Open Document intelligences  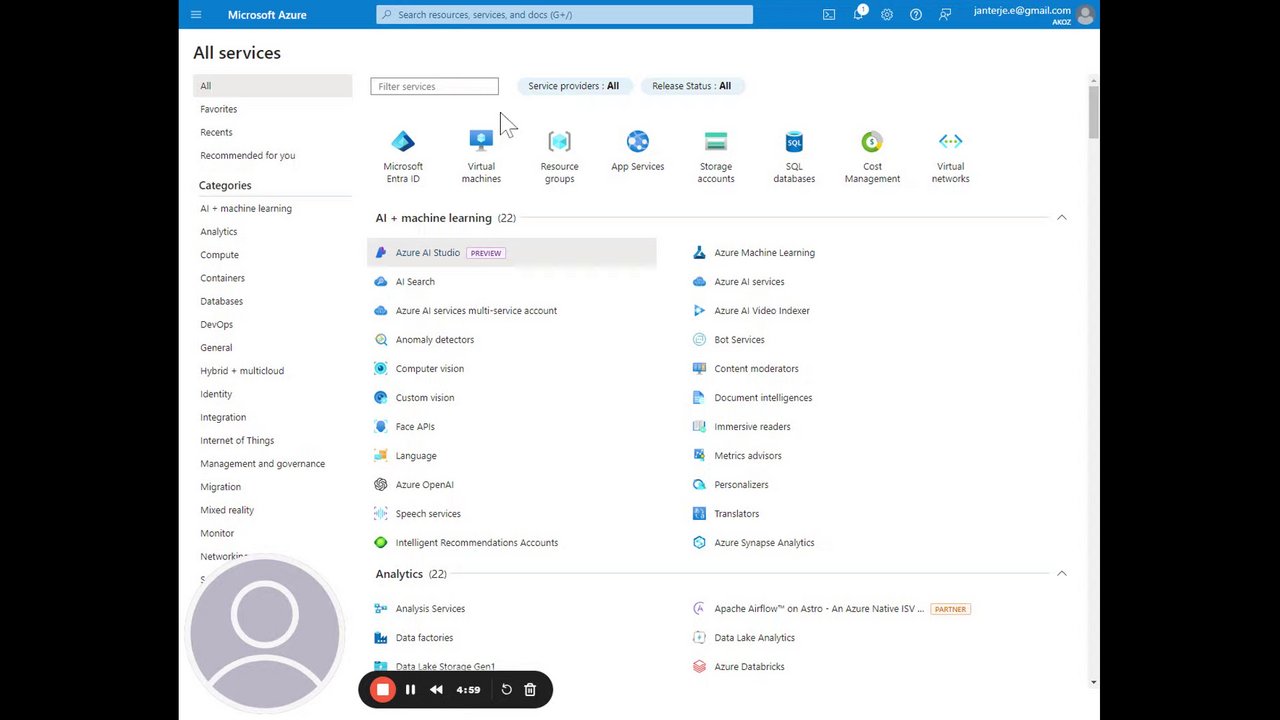coord(763,398)
